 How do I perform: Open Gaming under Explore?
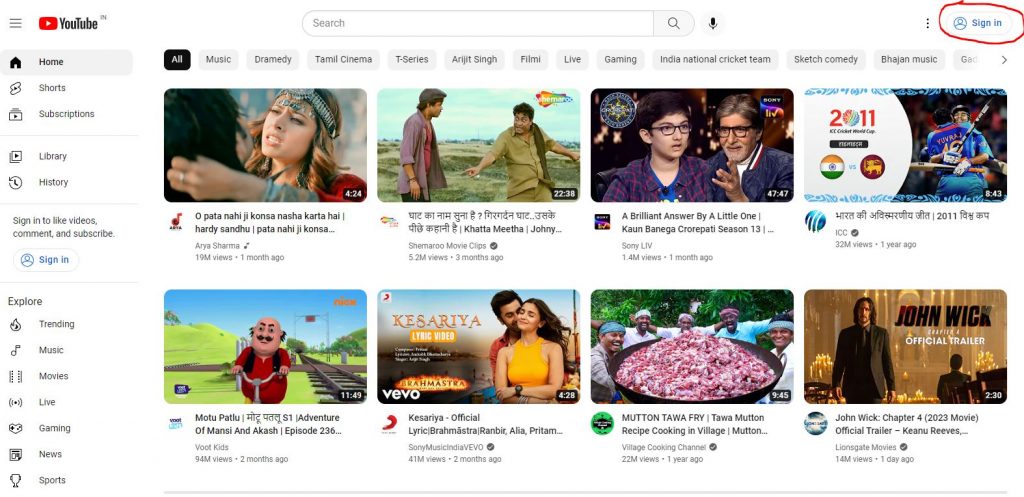tap(66, 429)
